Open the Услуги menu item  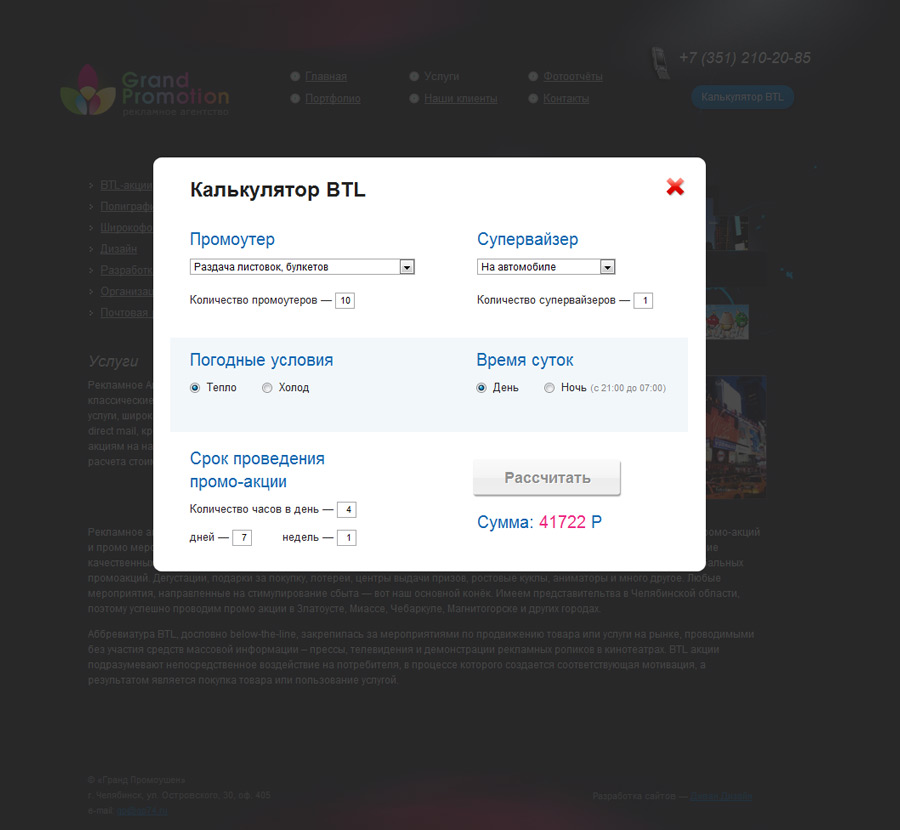441,76
